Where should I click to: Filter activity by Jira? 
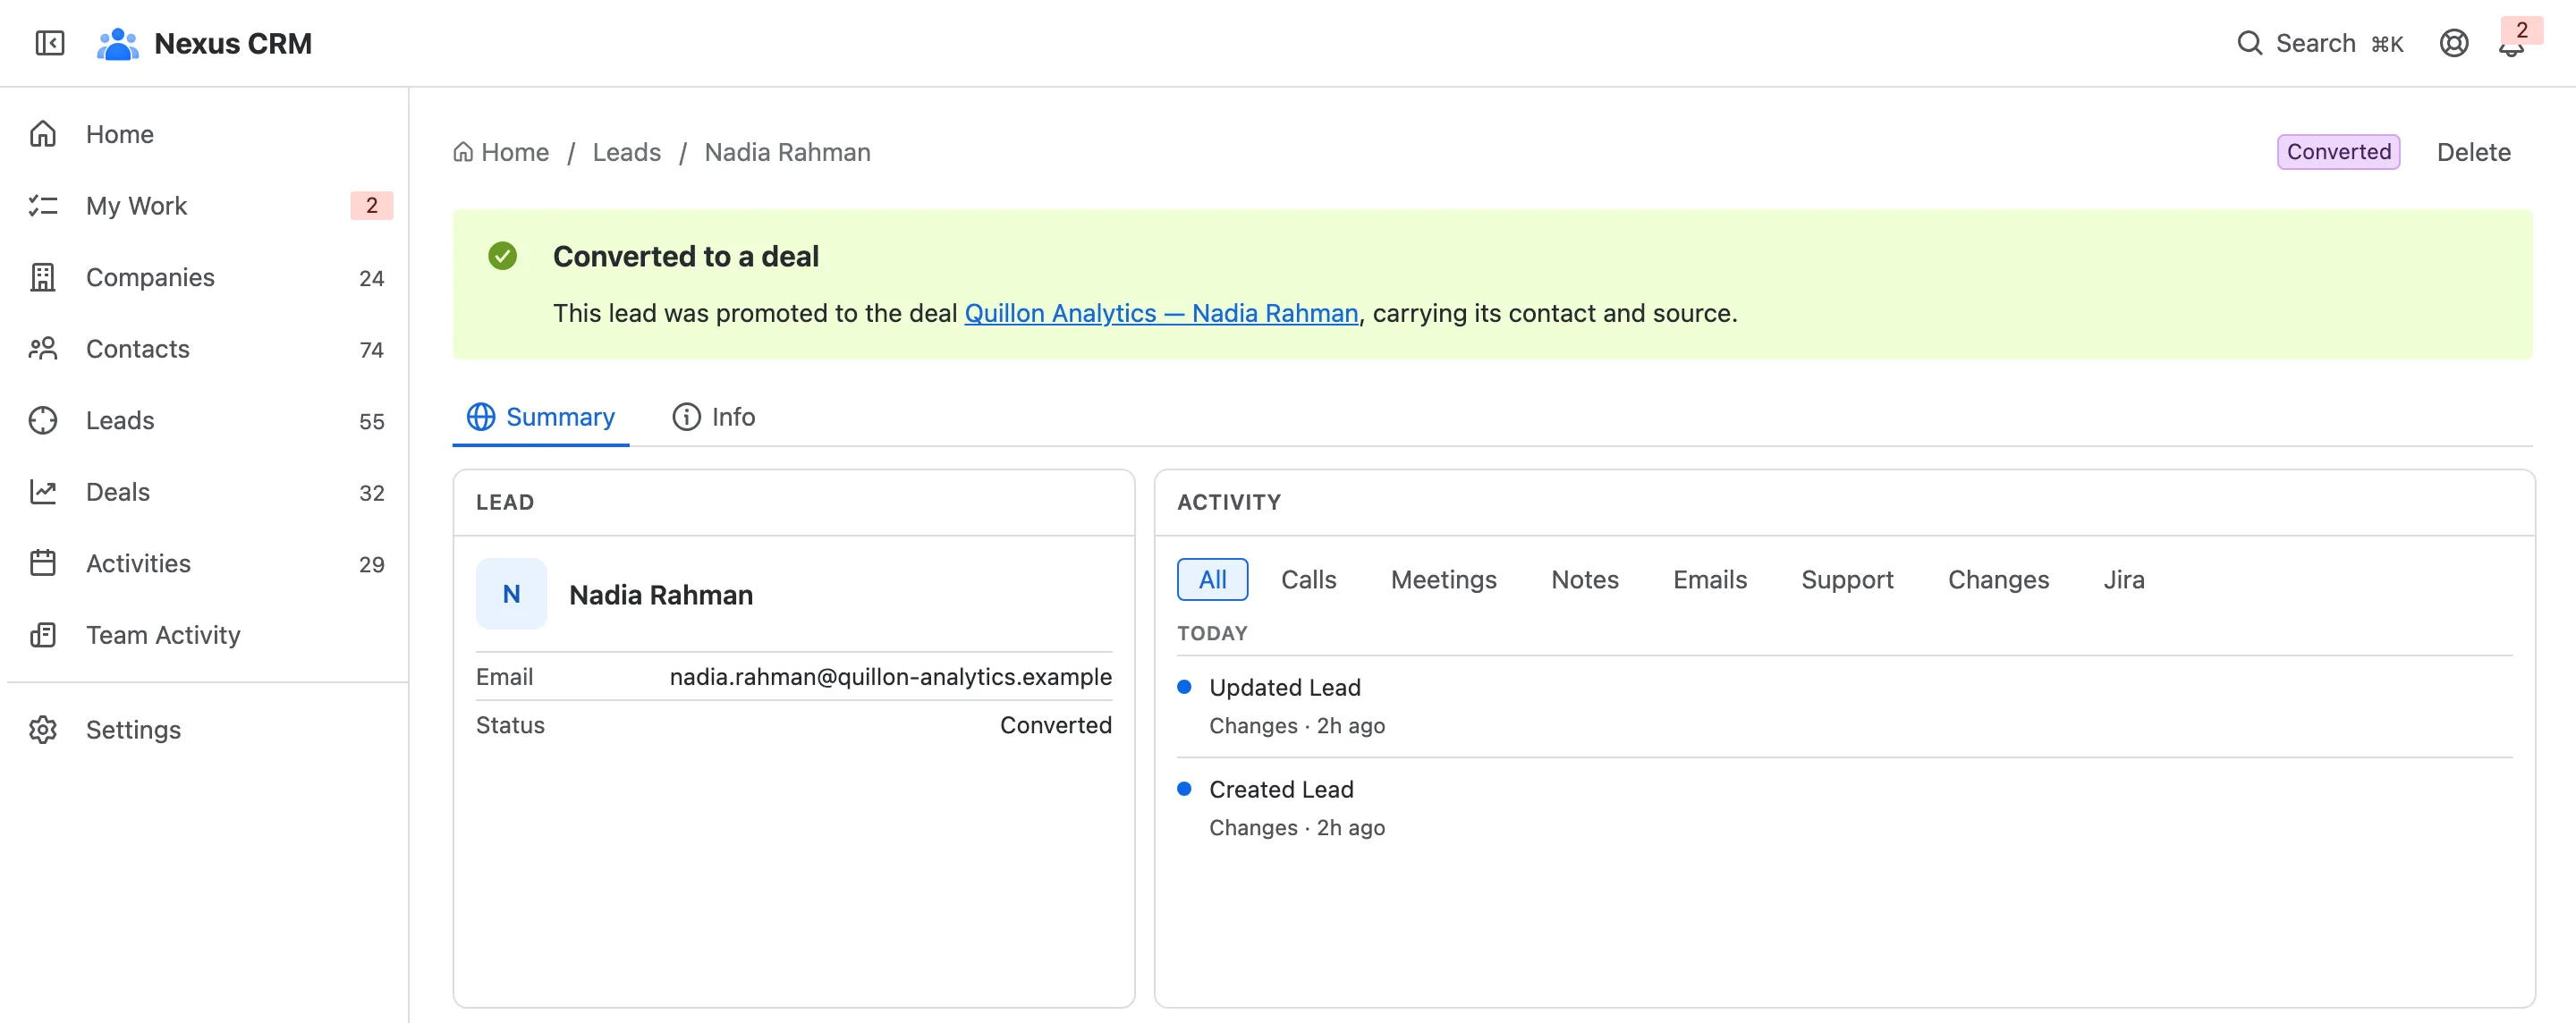pos(2123,579)
